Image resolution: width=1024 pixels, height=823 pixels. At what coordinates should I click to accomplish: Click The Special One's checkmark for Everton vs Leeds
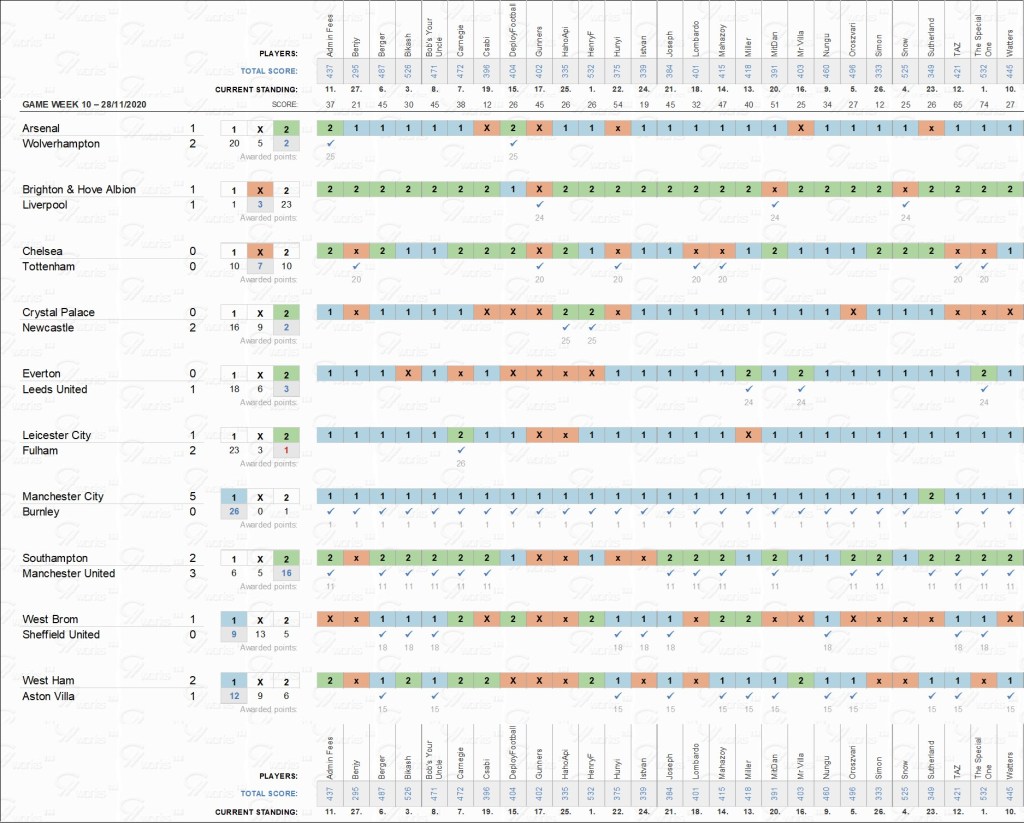984,389
